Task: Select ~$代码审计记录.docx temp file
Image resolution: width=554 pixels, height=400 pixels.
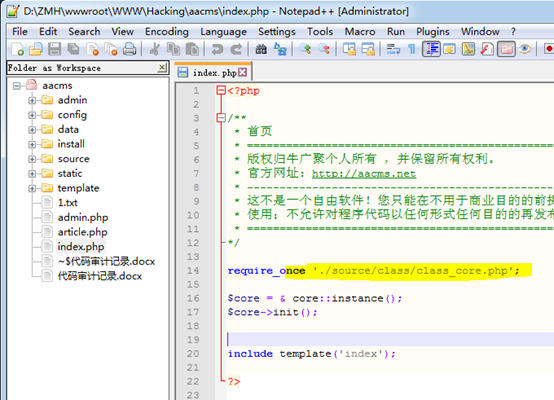Action: click(106, 261)
